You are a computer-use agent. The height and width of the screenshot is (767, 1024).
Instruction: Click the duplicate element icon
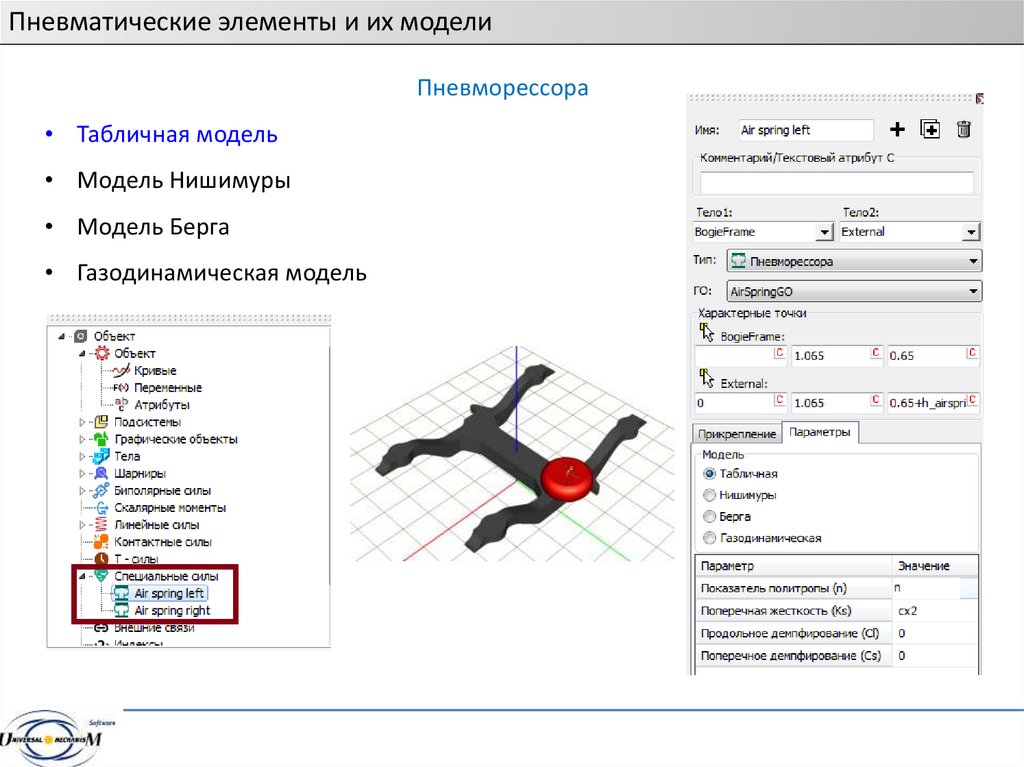tap(930, 129)
